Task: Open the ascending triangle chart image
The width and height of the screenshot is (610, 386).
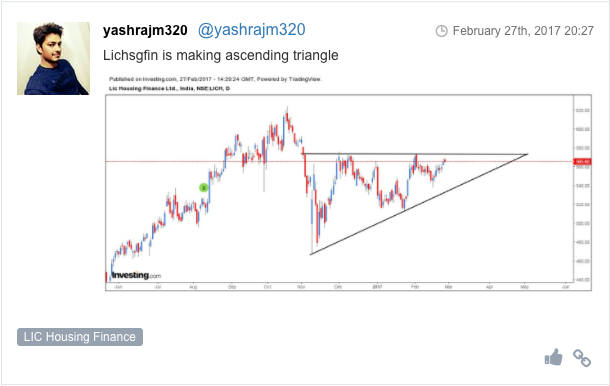Action: coord(348,183)
